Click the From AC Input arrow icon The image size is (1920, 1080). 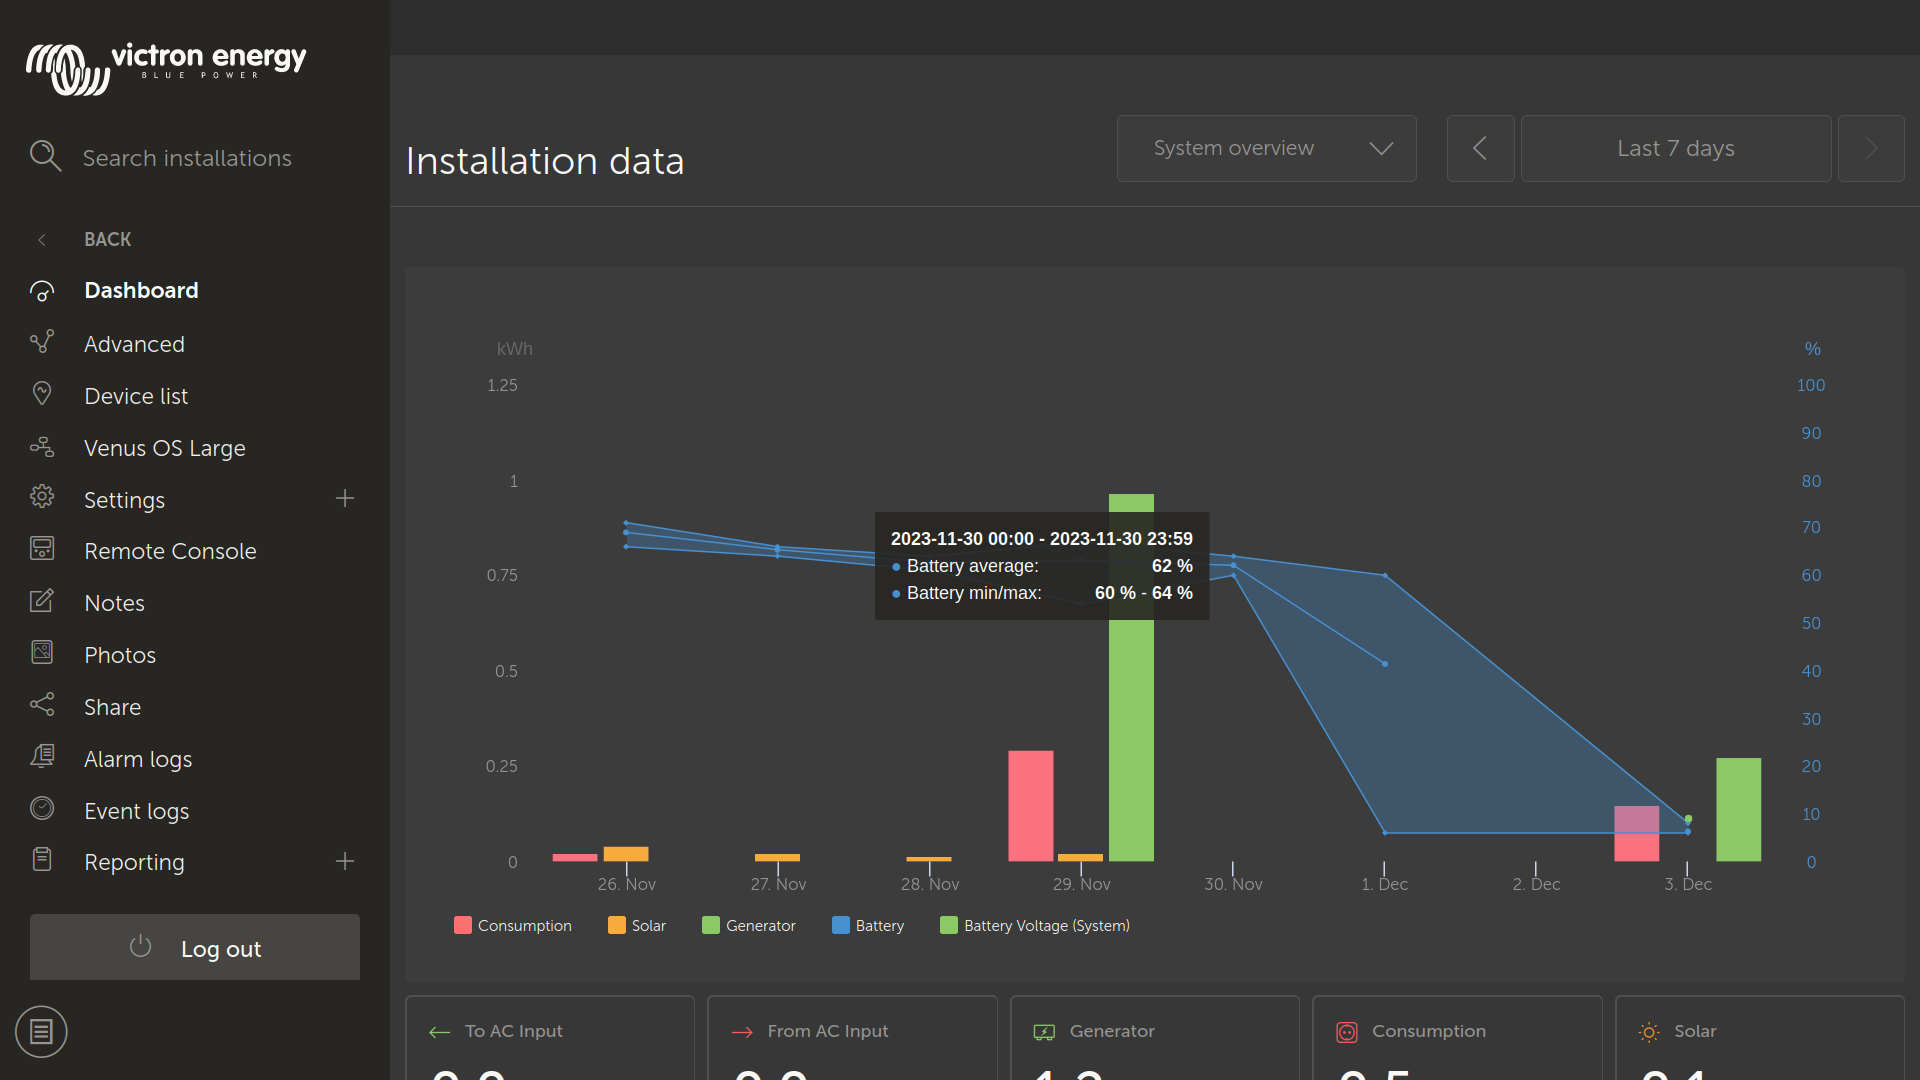742,1032
